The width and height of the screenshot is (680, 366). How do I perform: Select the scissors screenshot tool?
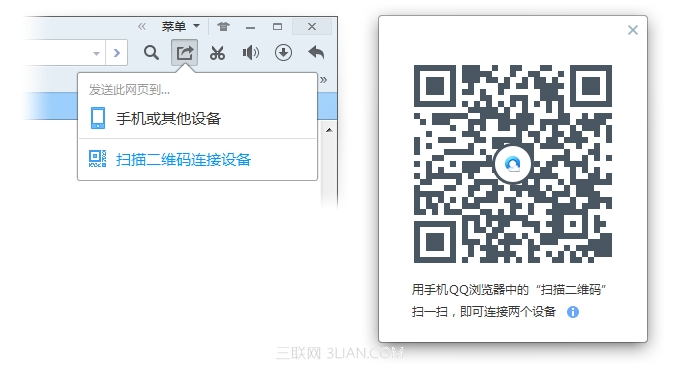click(217, 53)
